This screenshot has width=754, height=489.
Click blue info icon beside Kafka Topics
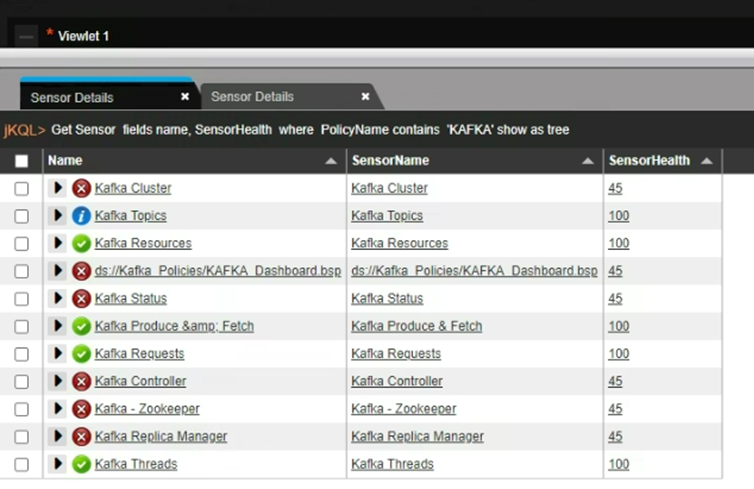(81, 216)
